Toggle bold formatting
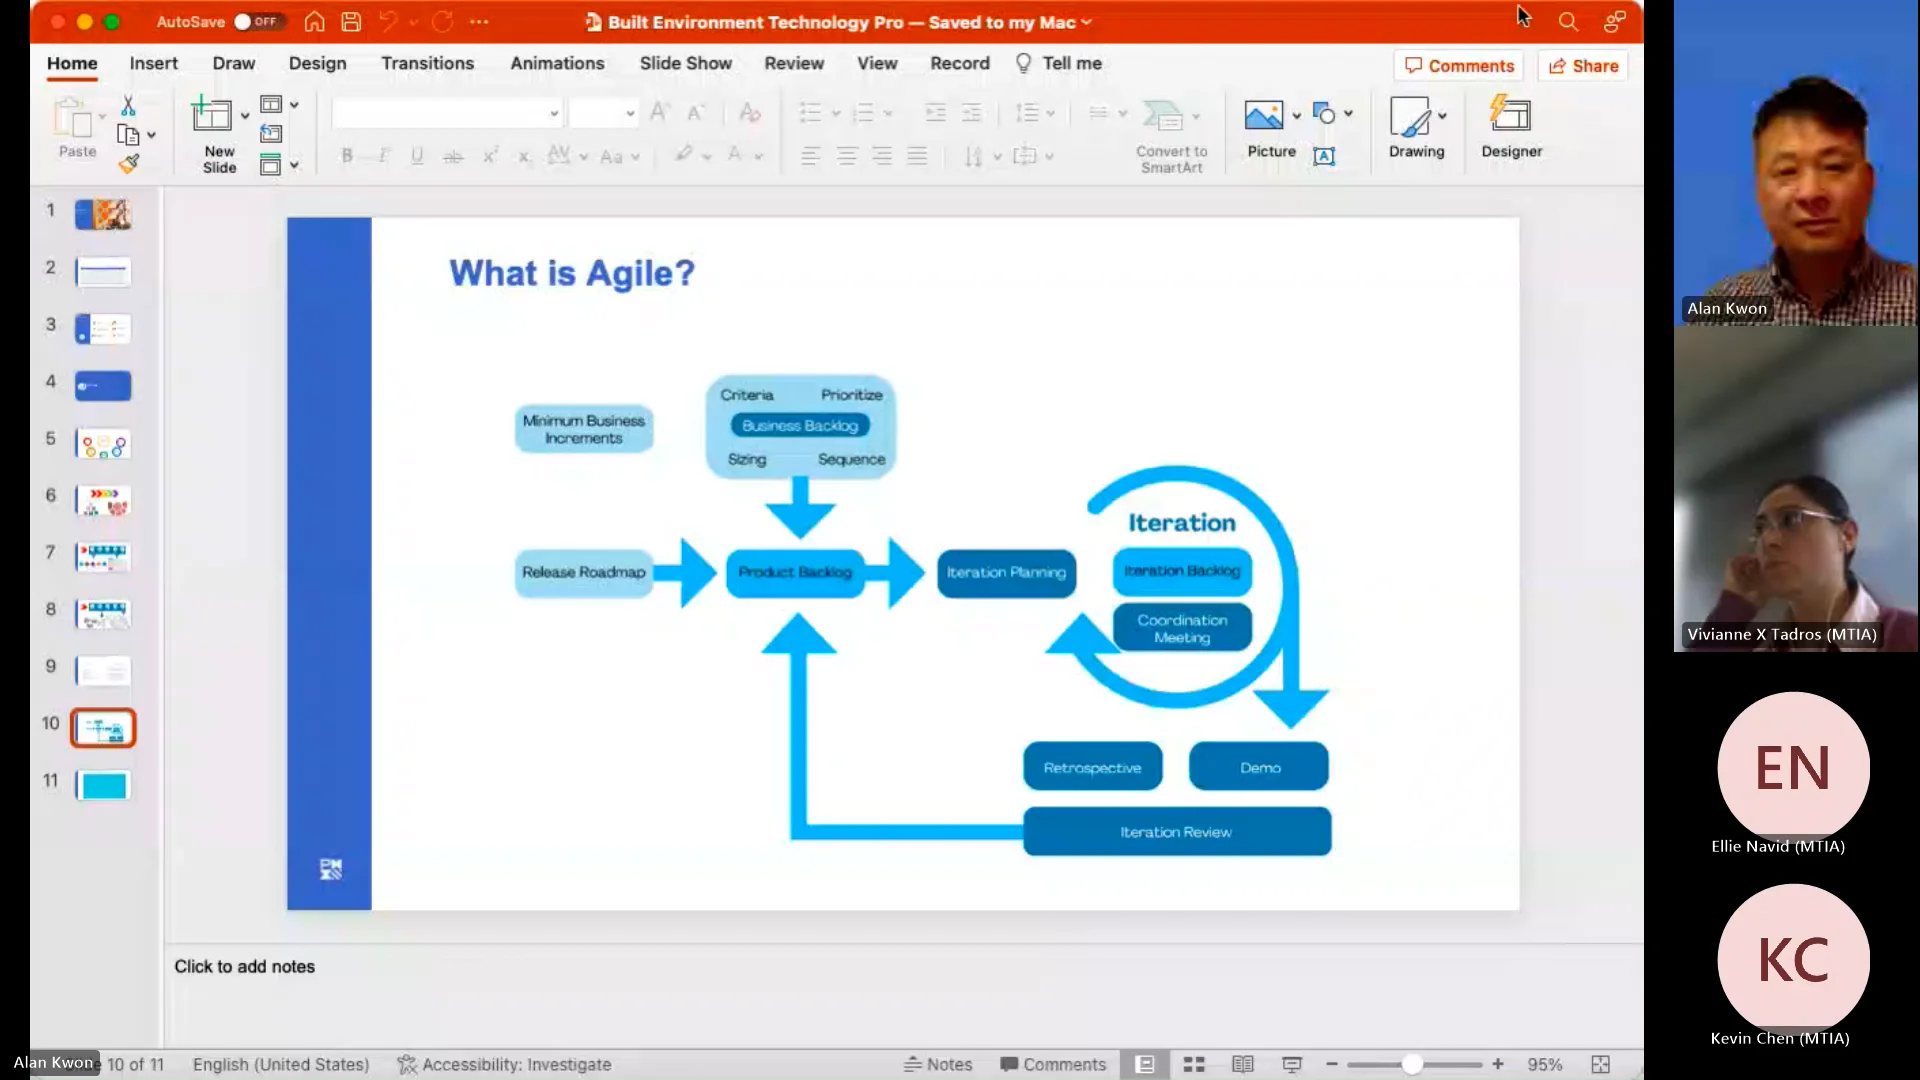 [346, 155]
